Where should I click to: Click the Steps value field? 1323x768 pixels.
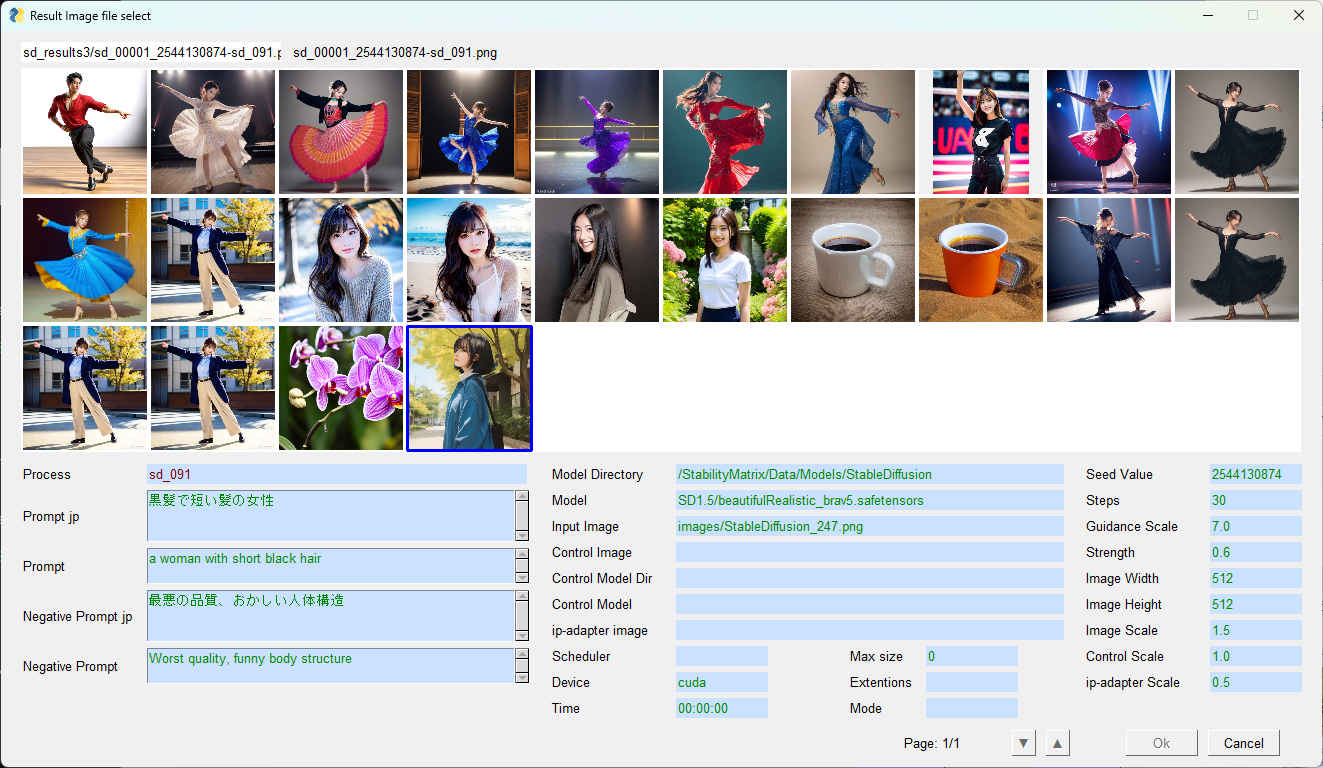(x=1255, y=500)
